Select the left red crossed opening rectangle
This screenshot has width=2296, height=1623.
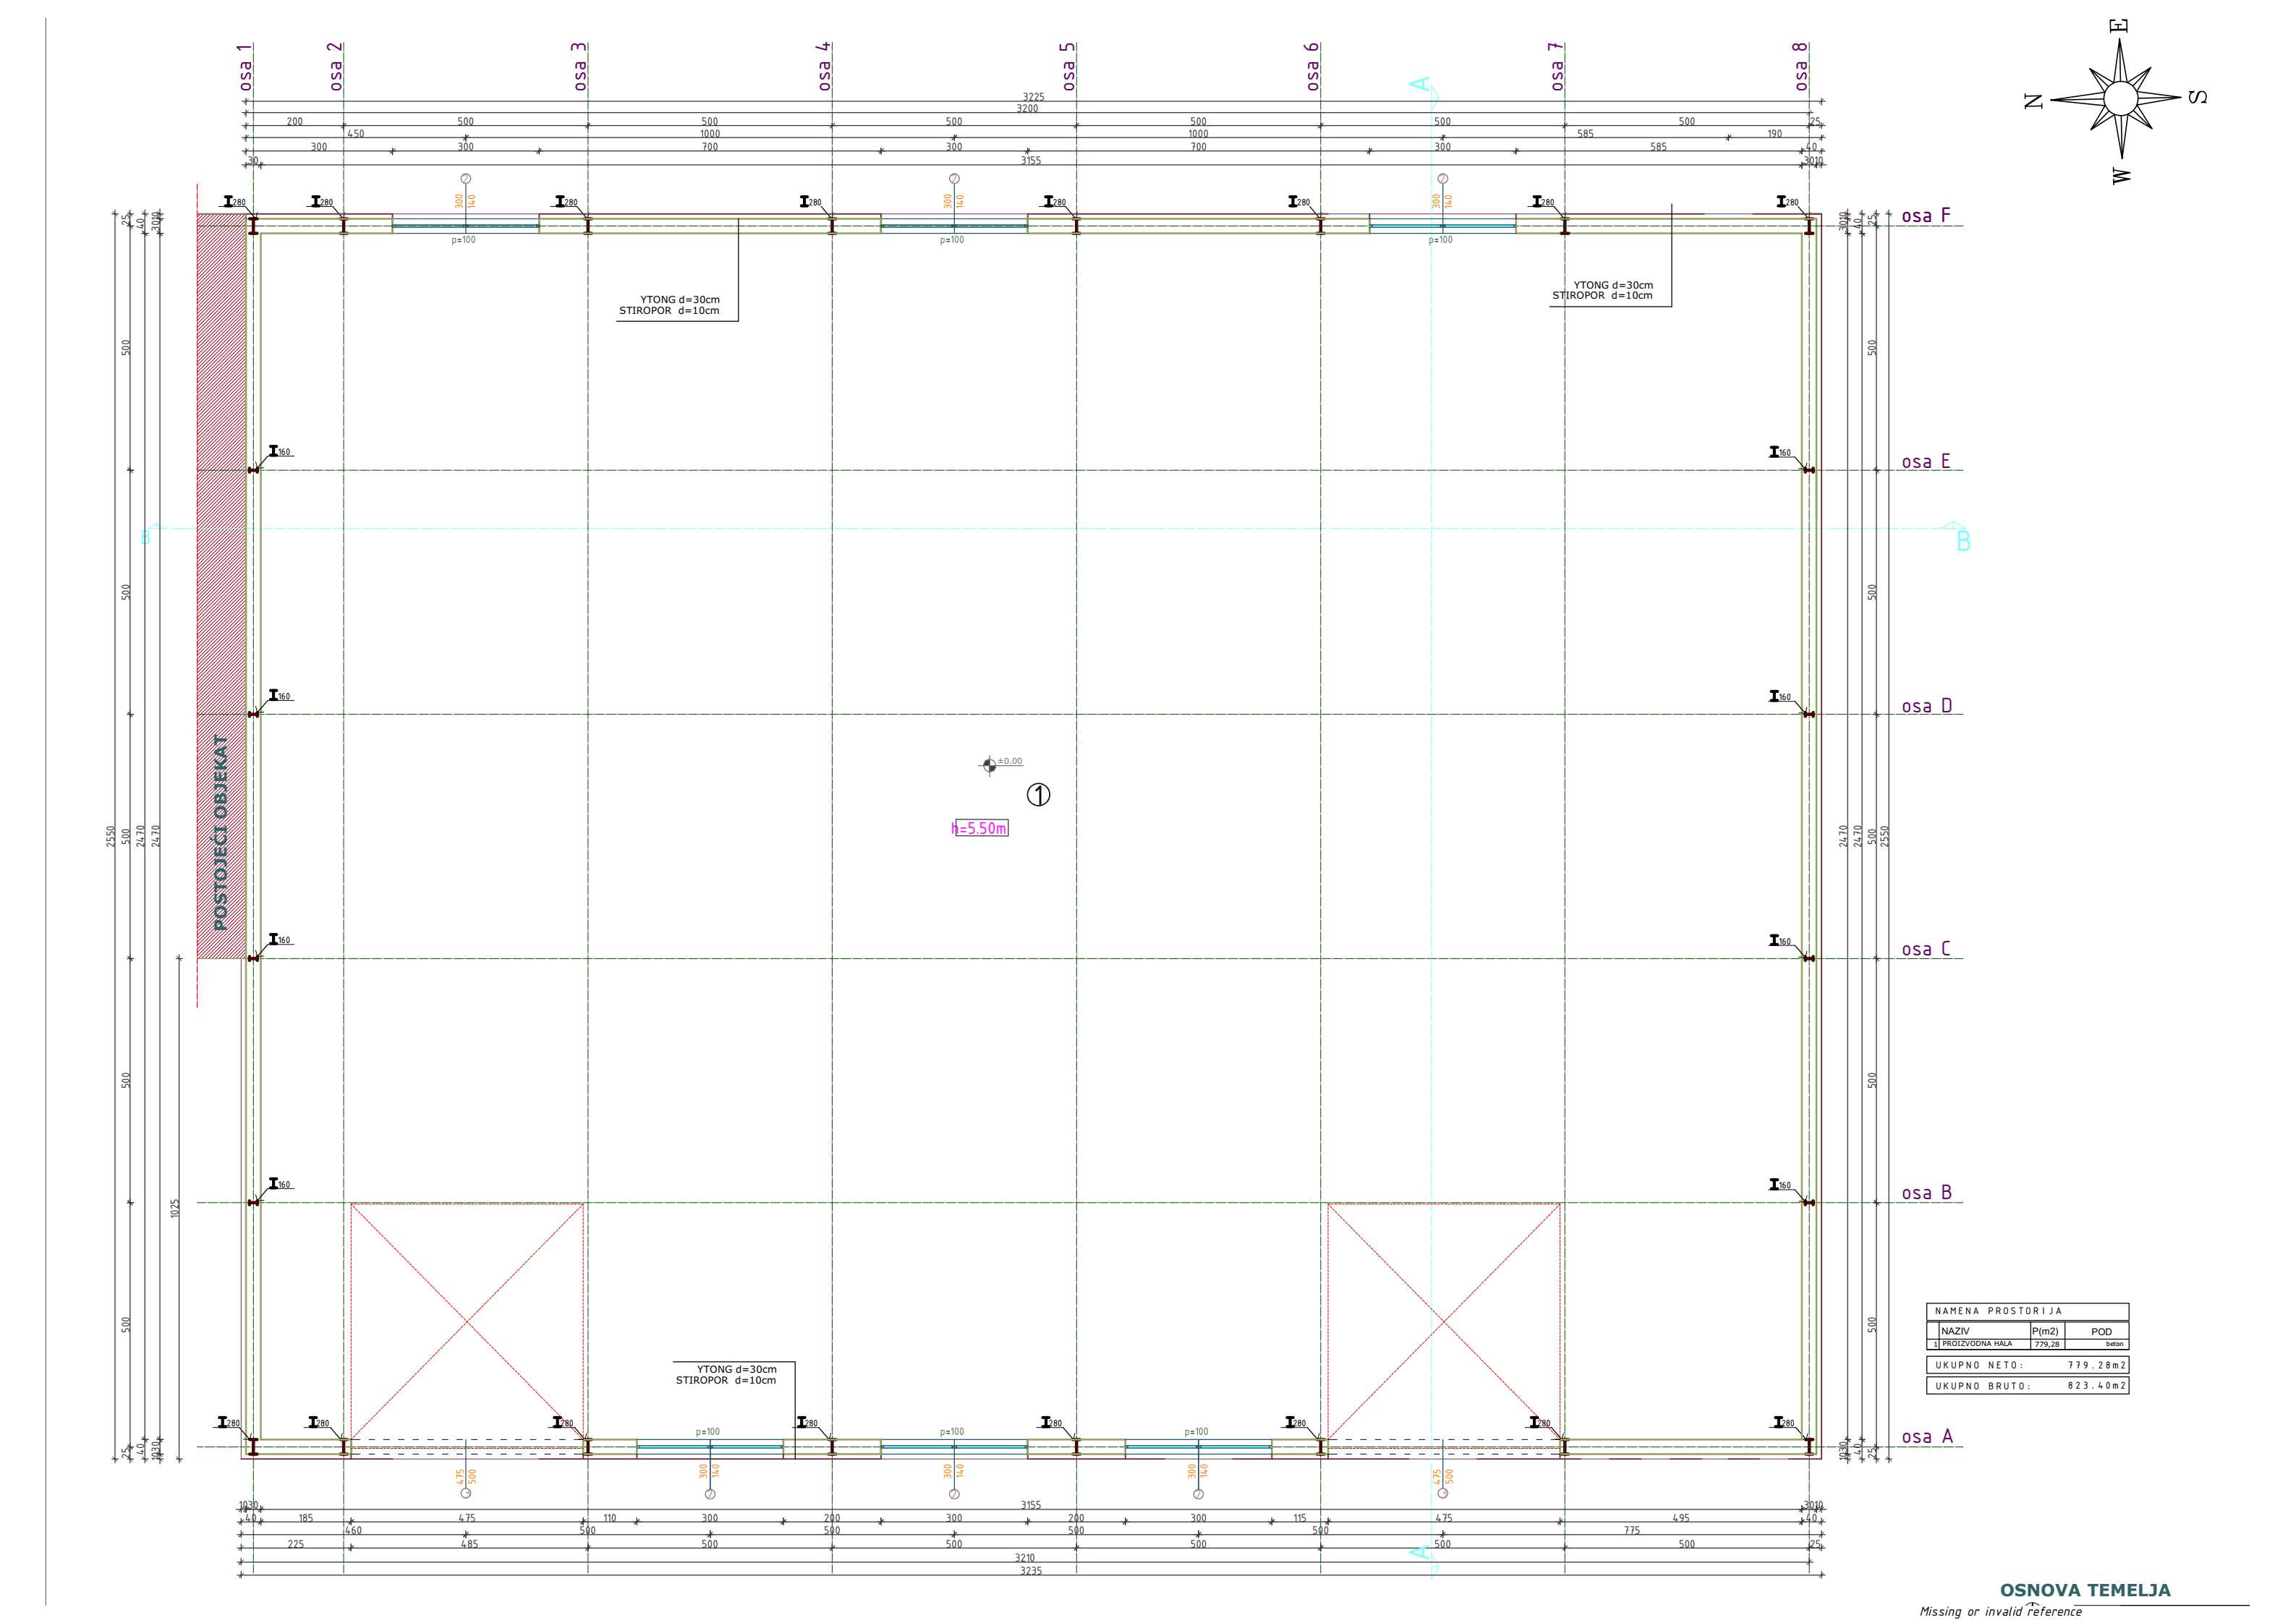(x=466, y=1322)
